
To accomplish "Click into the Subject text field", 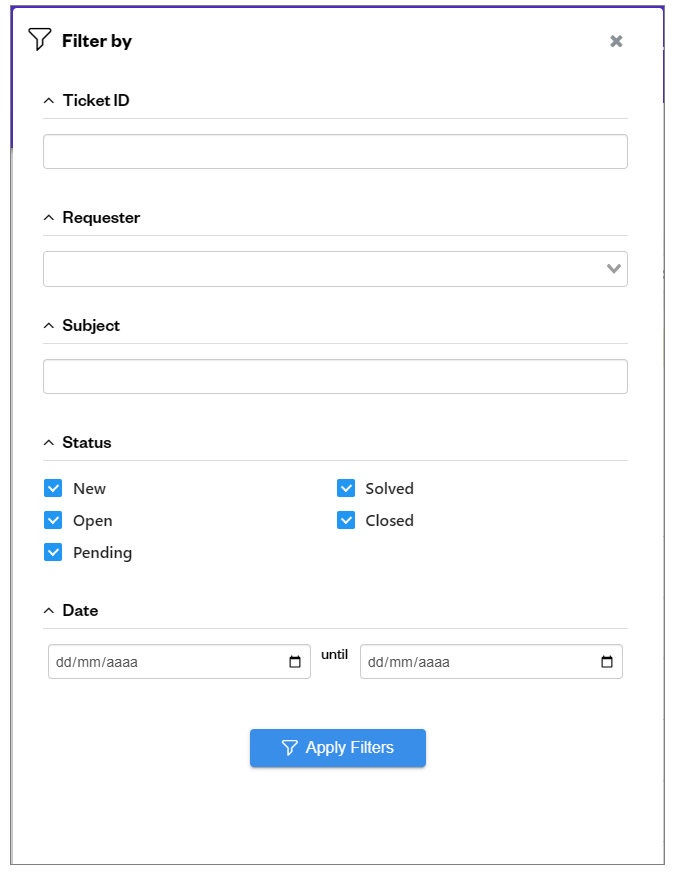I will pyautogui.click(x=335, y=377).
